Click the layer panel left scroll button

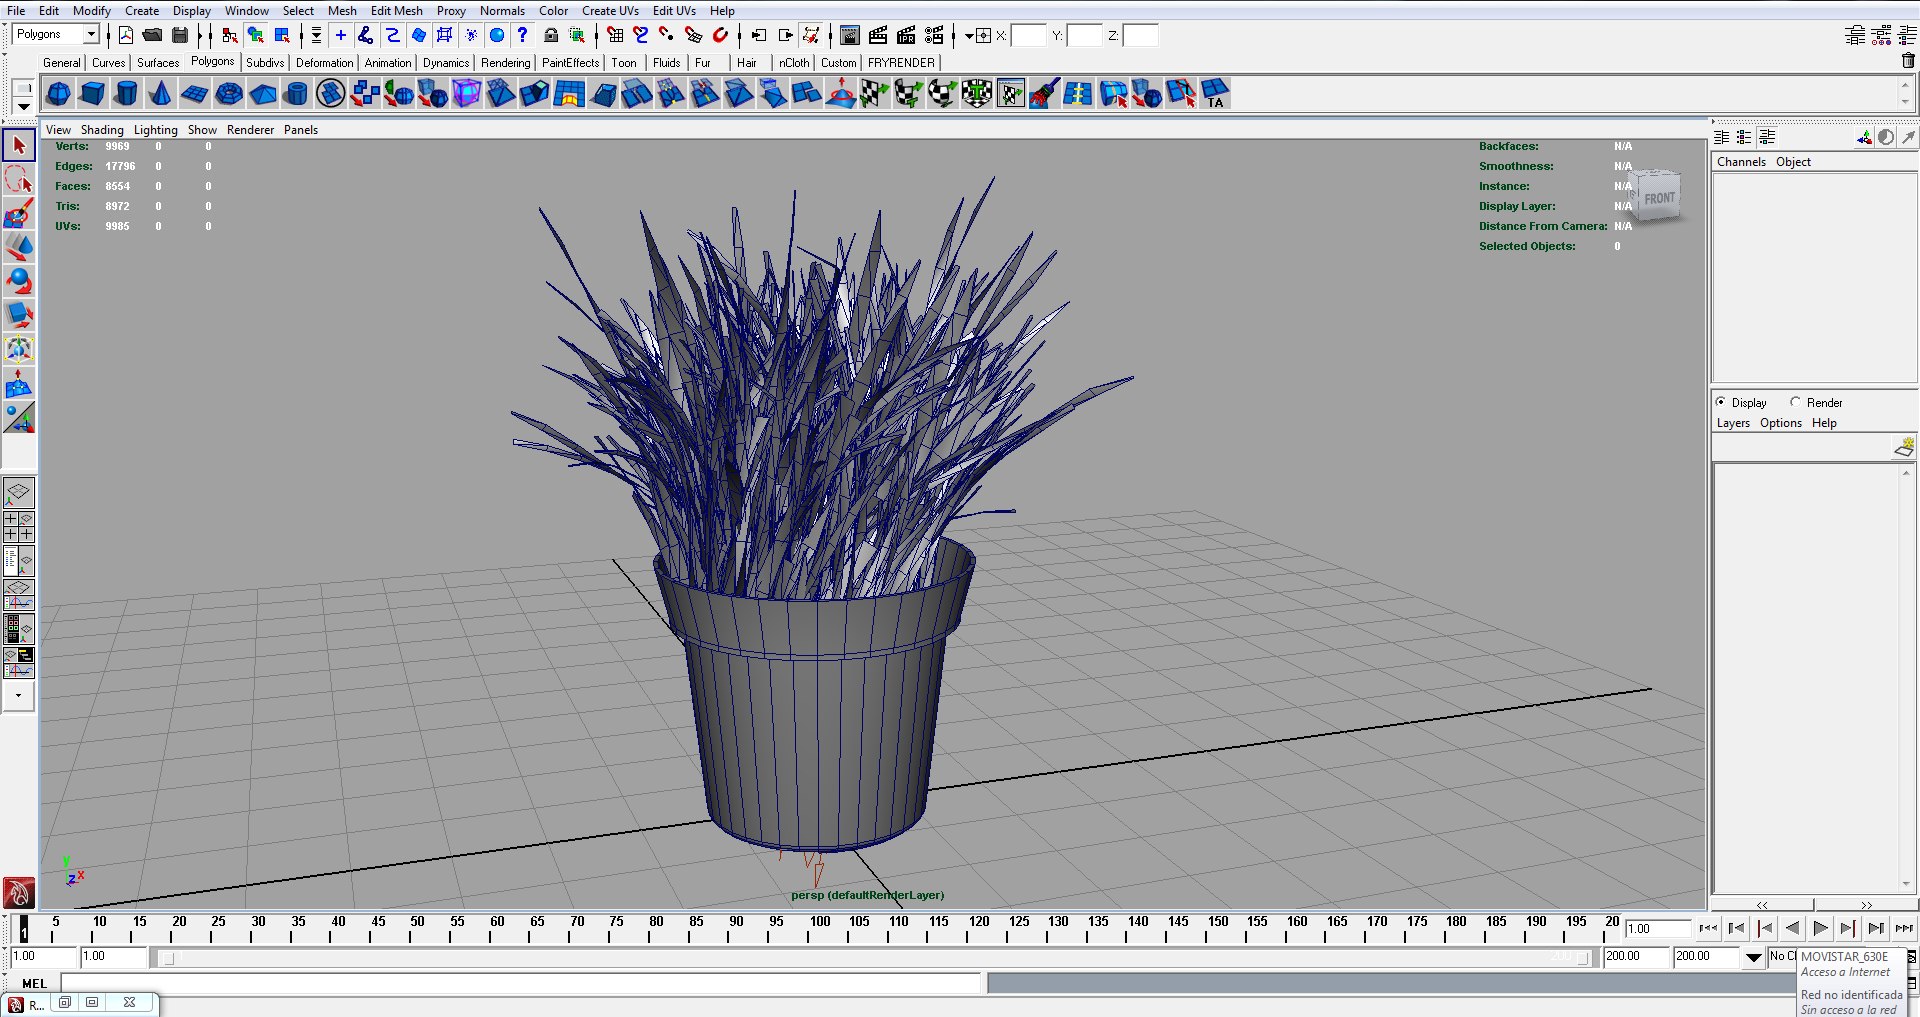pos(1762,905)
